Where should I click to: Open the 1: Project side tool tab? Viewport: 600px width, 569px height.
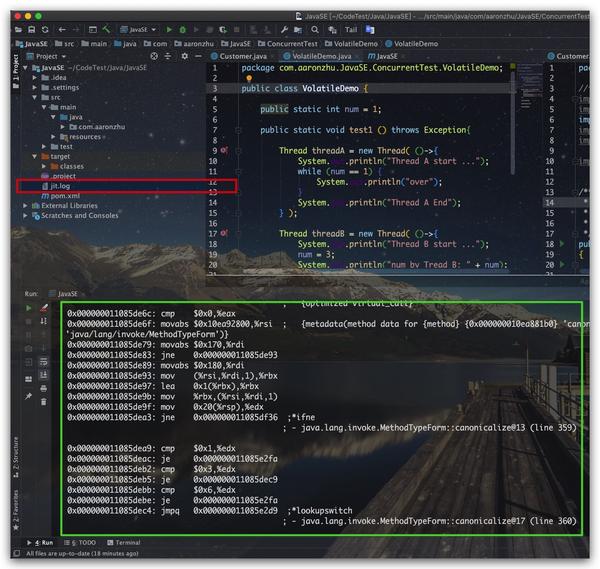pos(16,71)
